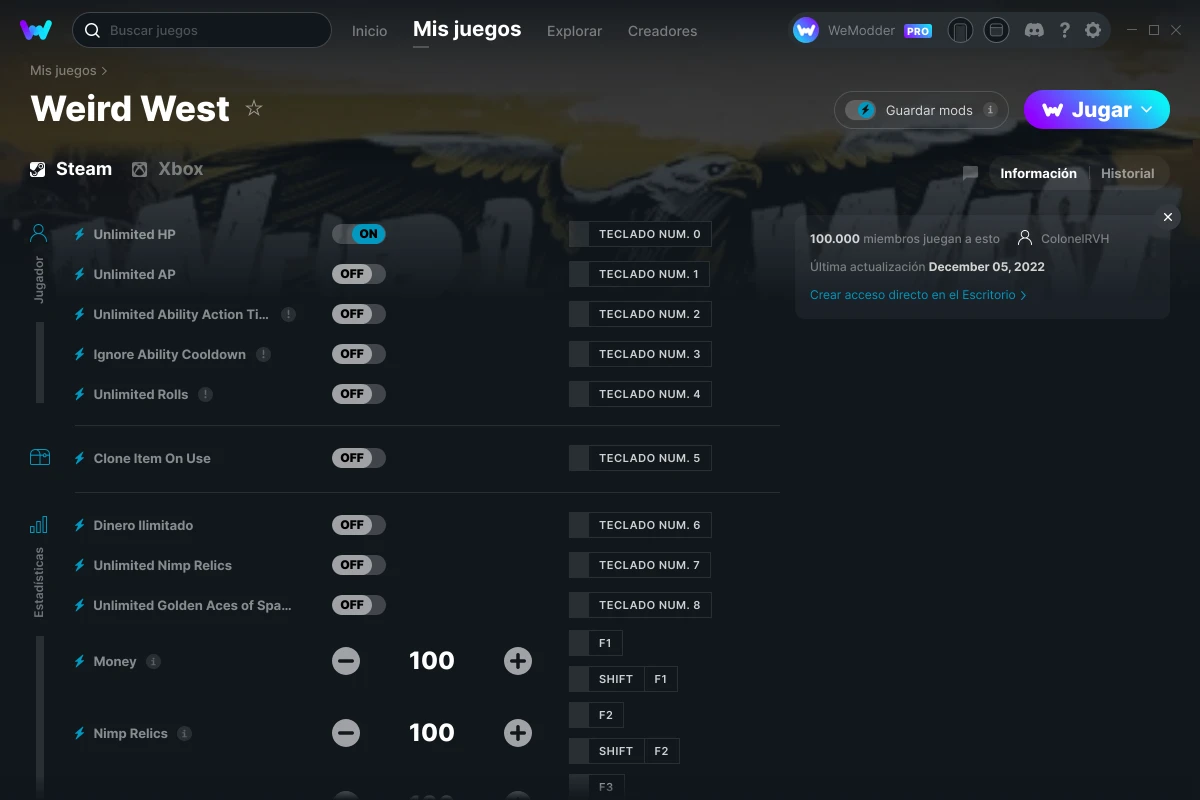Show info for Unlimited Ability Action Time
1200x800 pixels.
pos(288,314)
